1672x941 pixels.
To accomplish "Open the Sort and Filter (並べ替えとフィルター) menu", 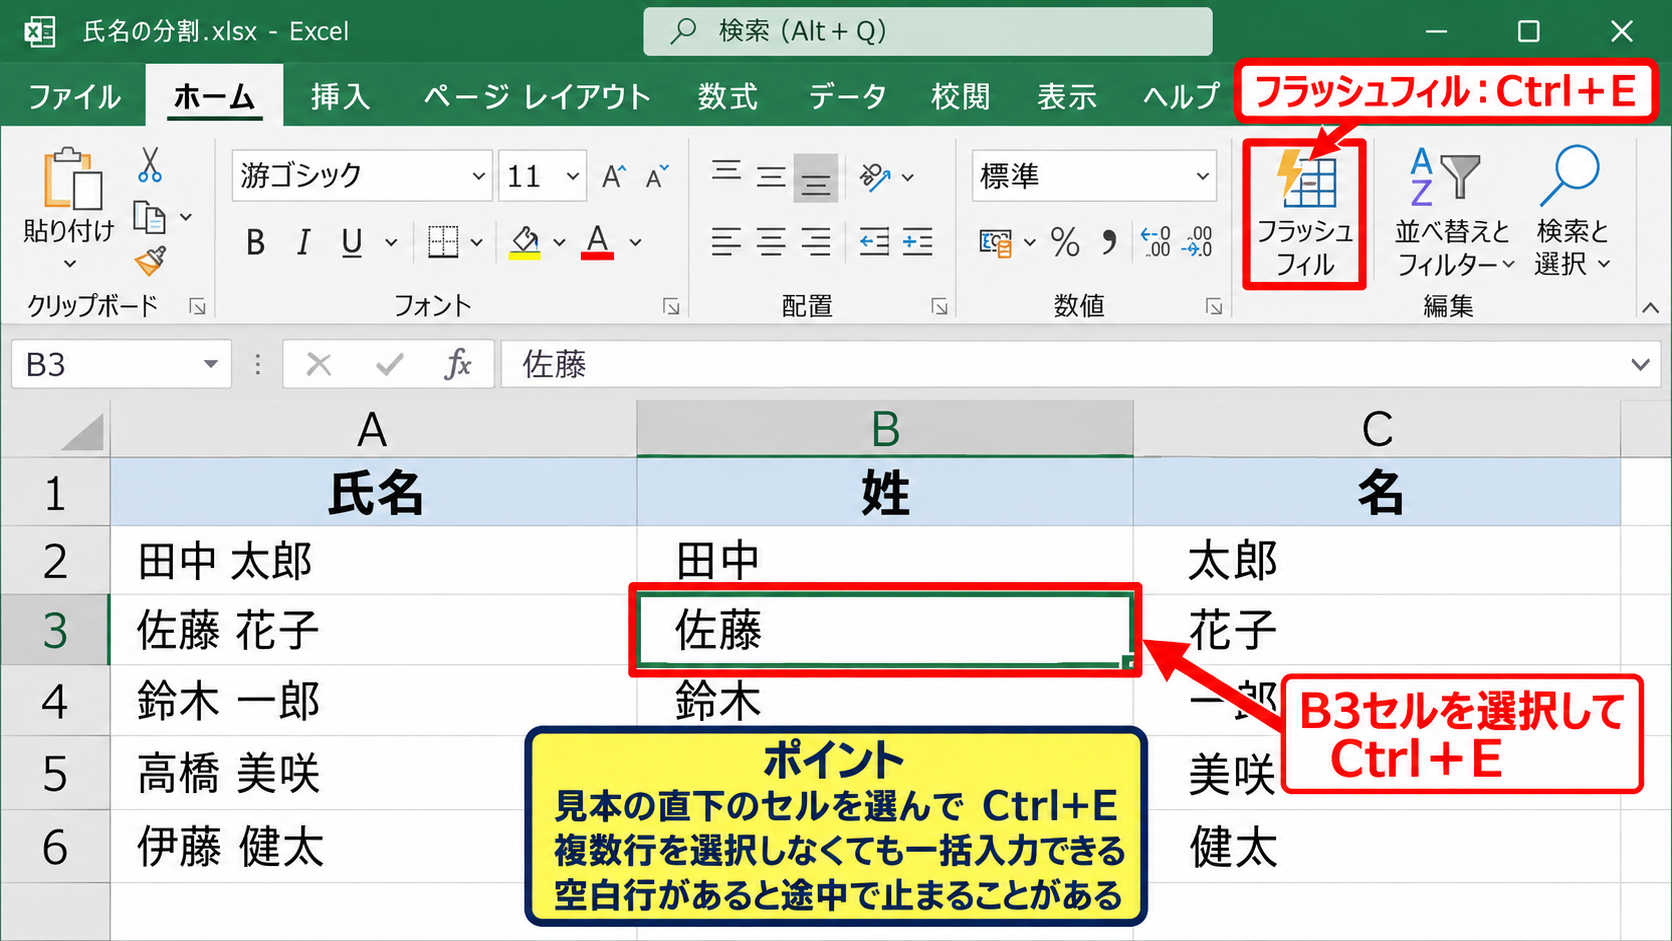I will pos(1454,213).
